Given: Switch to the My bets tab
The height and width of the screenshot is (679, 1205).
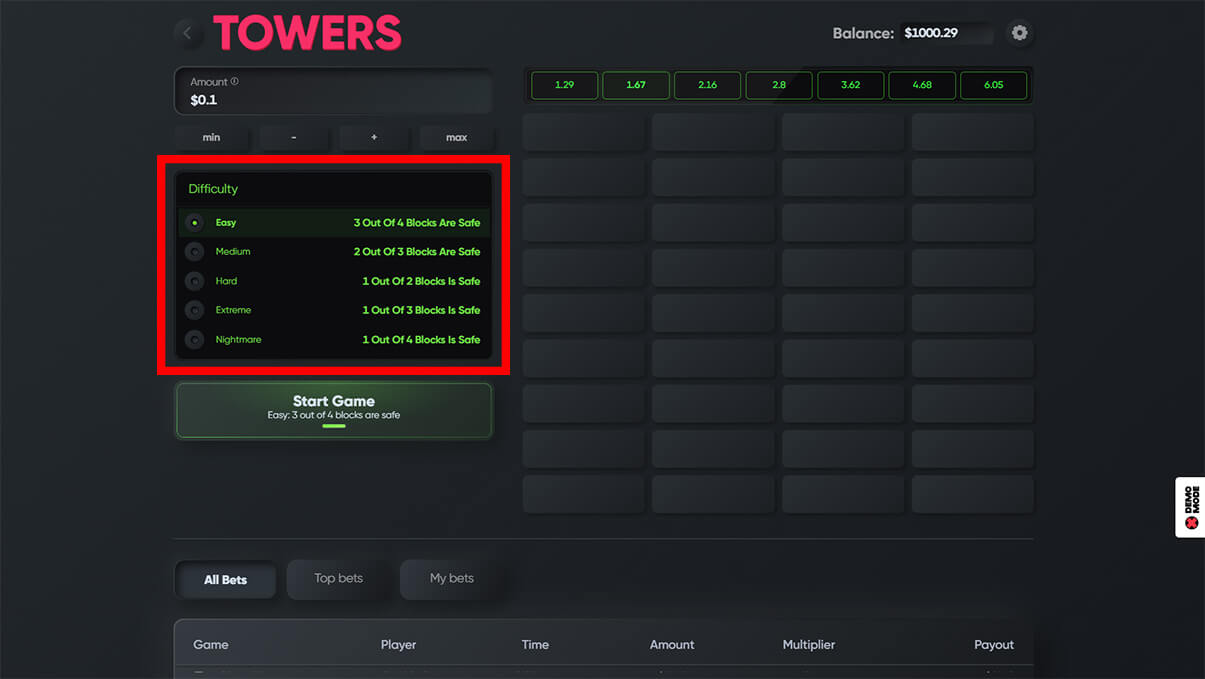Looking at the screenshot, I should pos(451,578).
